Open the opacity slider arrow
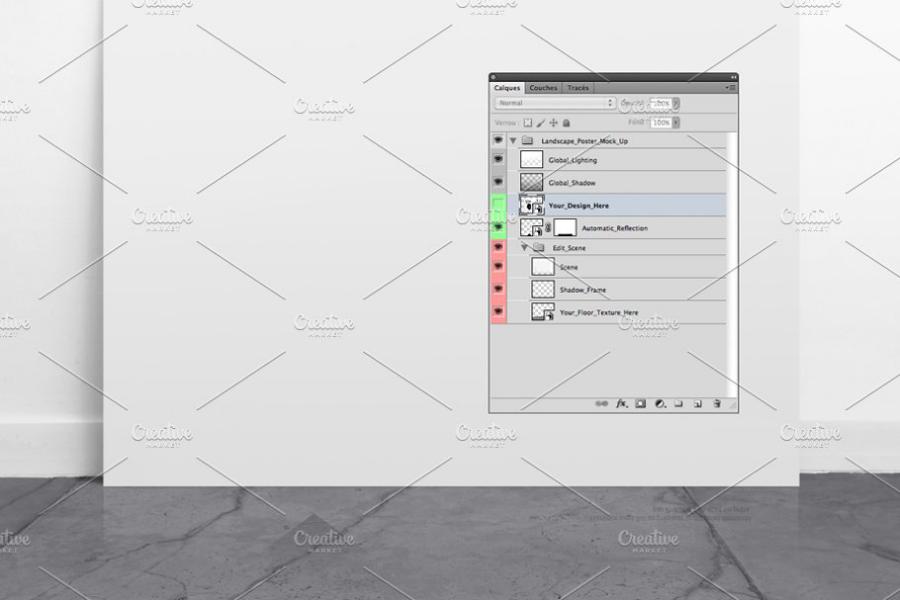Viewport: 900px width, 600px height. [676, 103]
